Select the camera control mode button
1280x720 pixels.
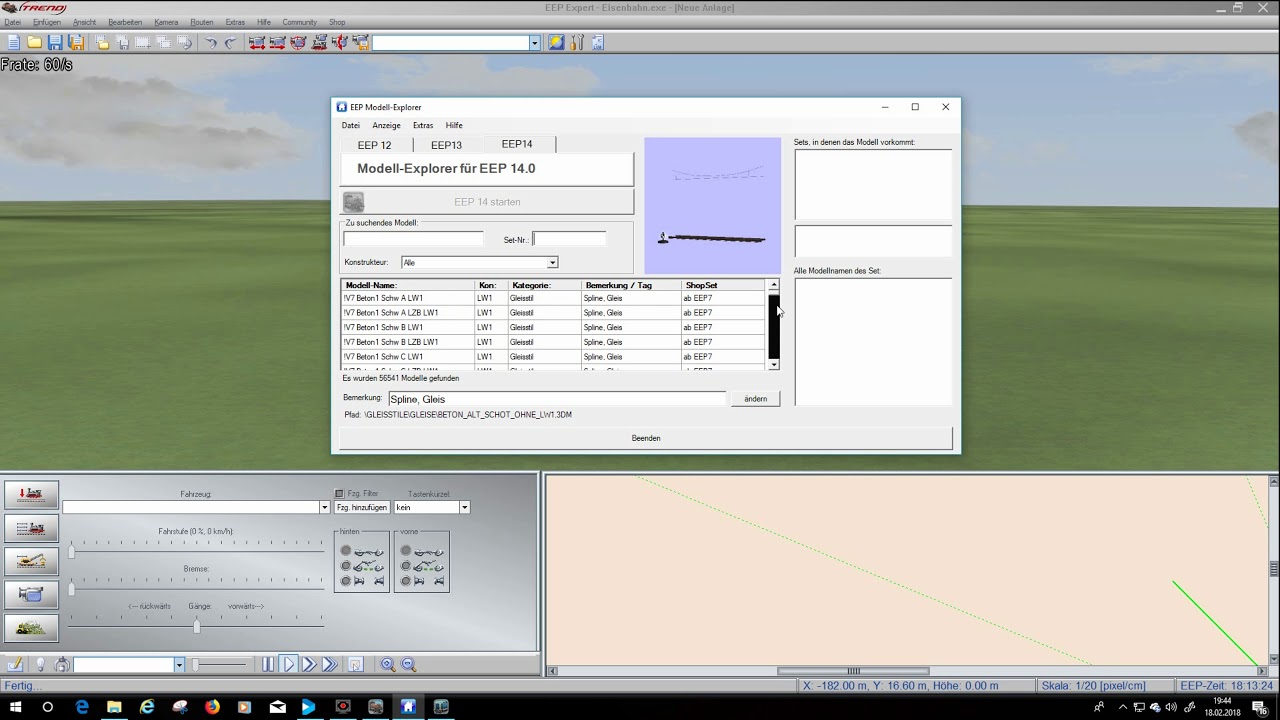[31, 595]
